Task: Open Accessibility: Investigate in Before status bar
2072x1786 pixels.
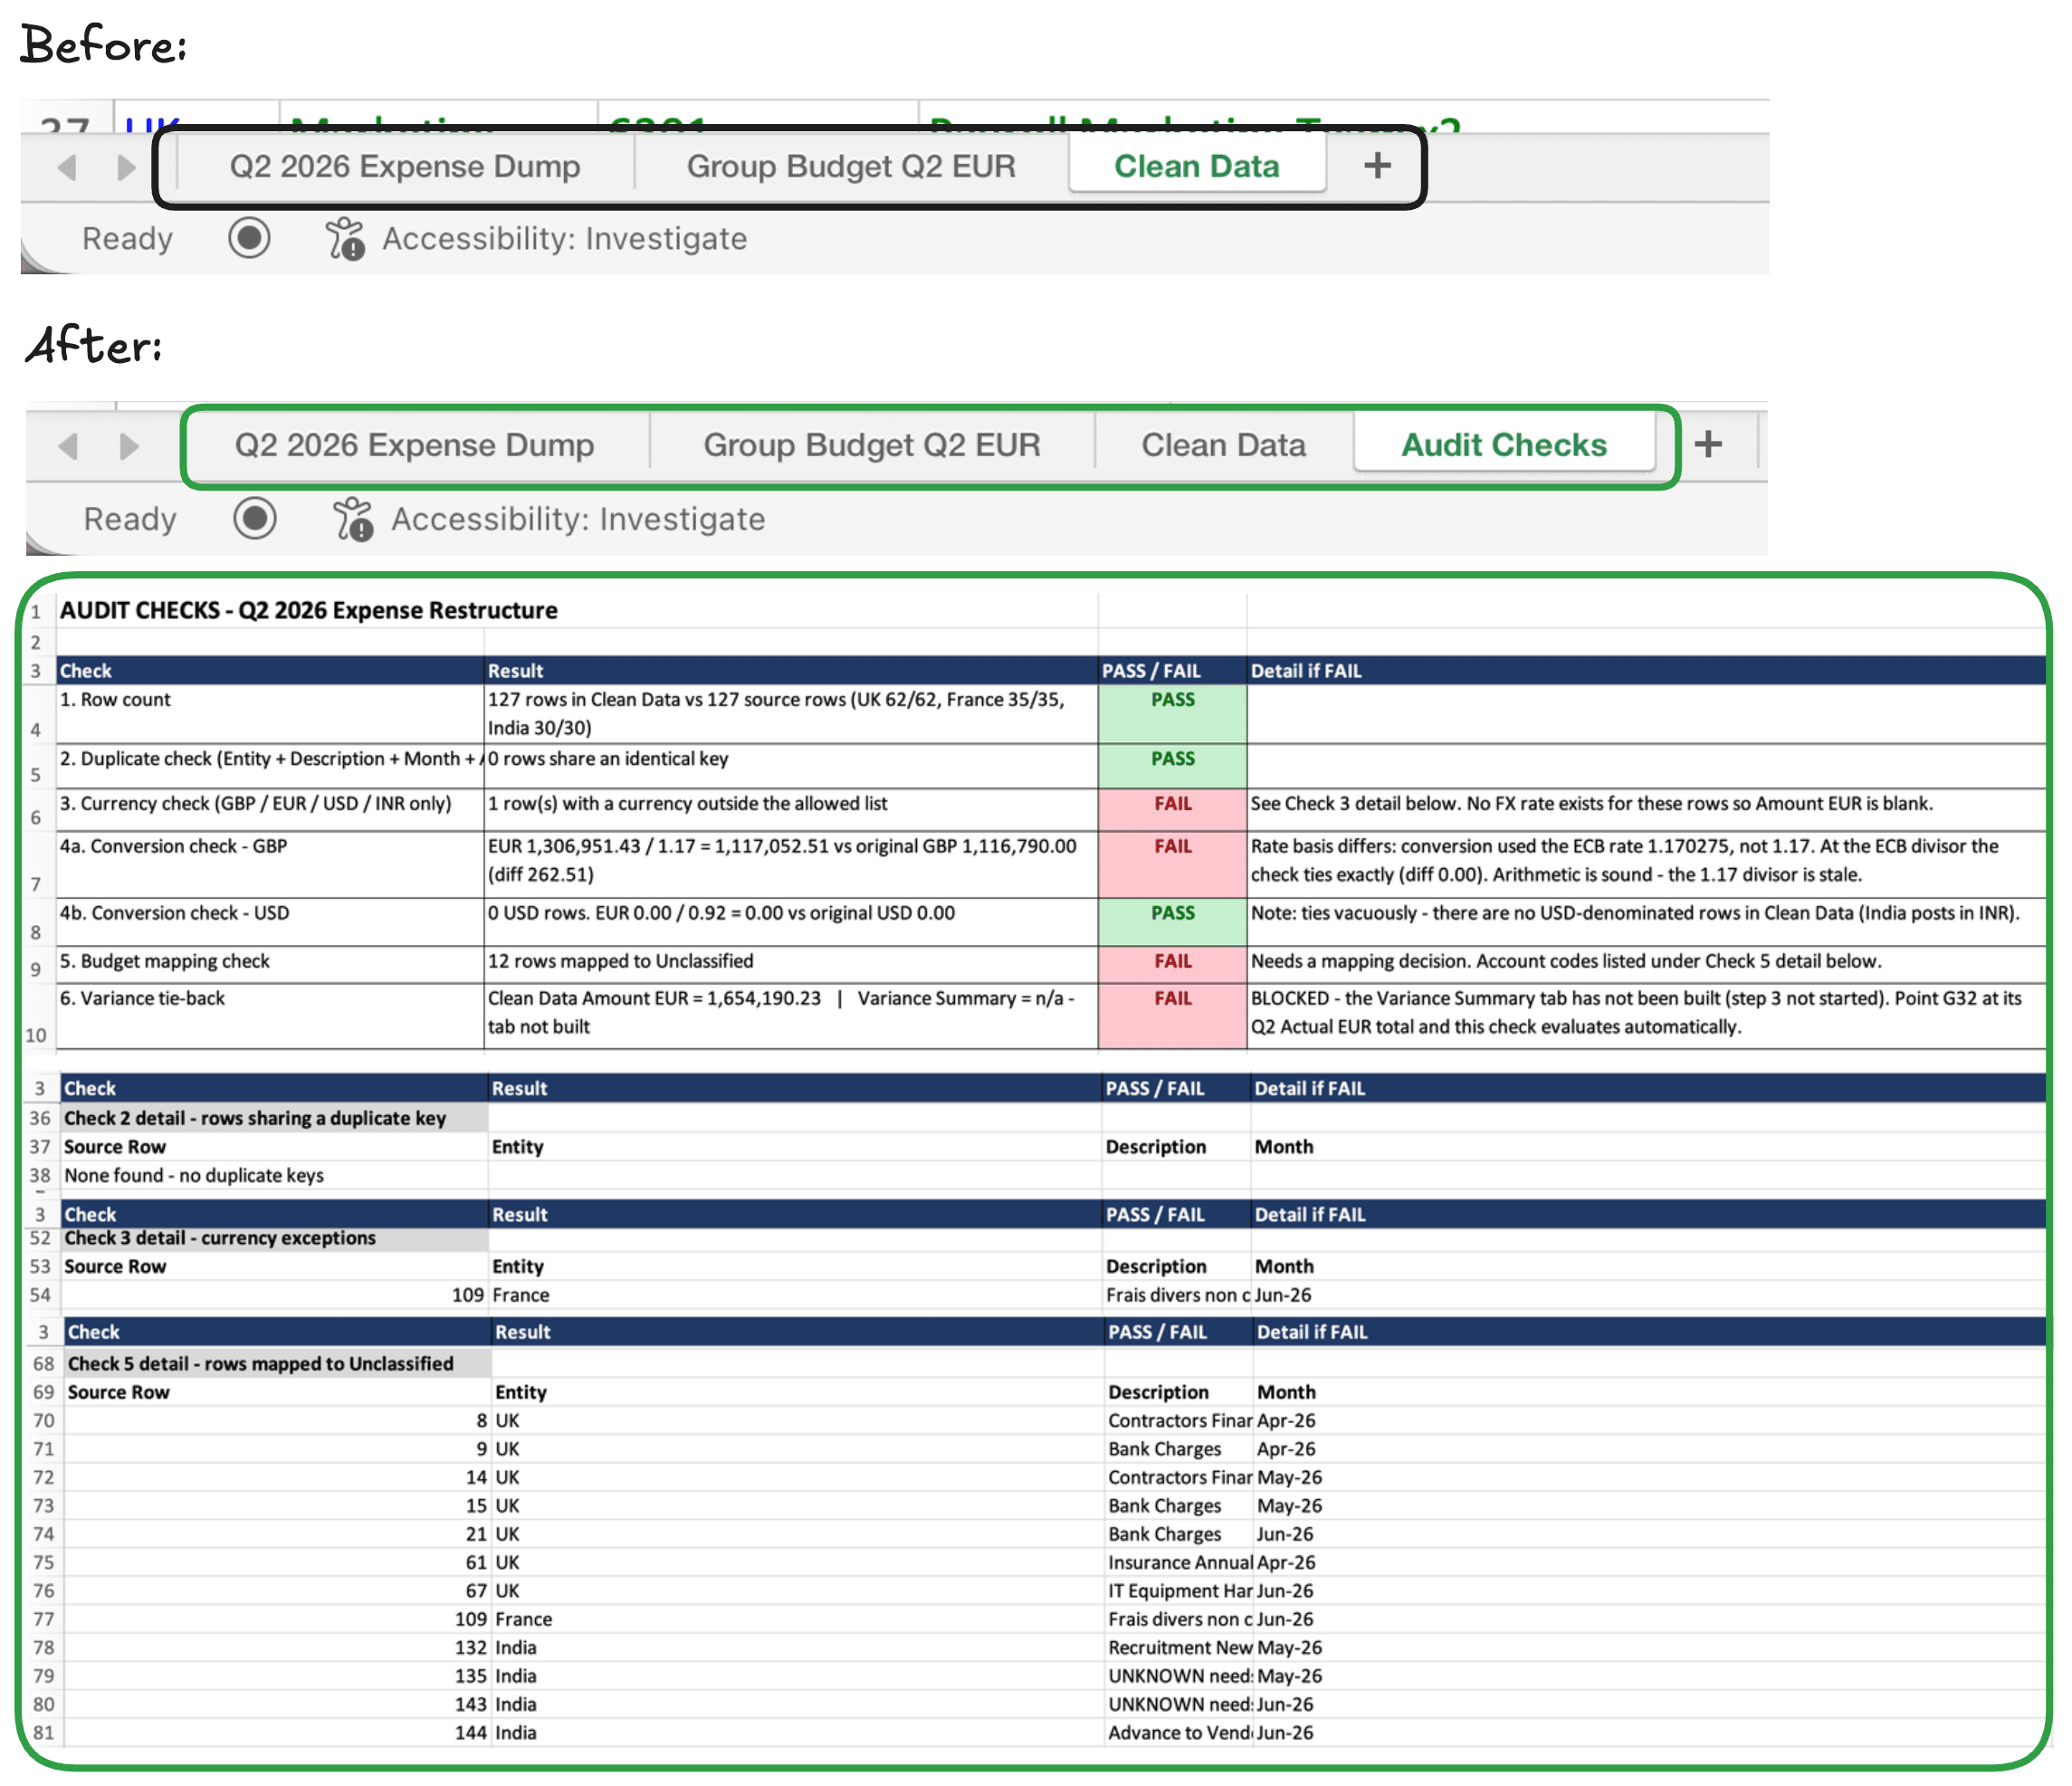Action: [536, 238]
